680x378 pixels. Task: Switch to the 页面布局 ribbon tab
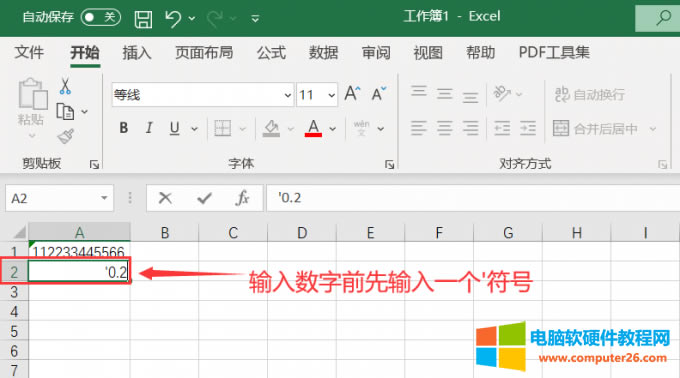(x=204, y=52)
